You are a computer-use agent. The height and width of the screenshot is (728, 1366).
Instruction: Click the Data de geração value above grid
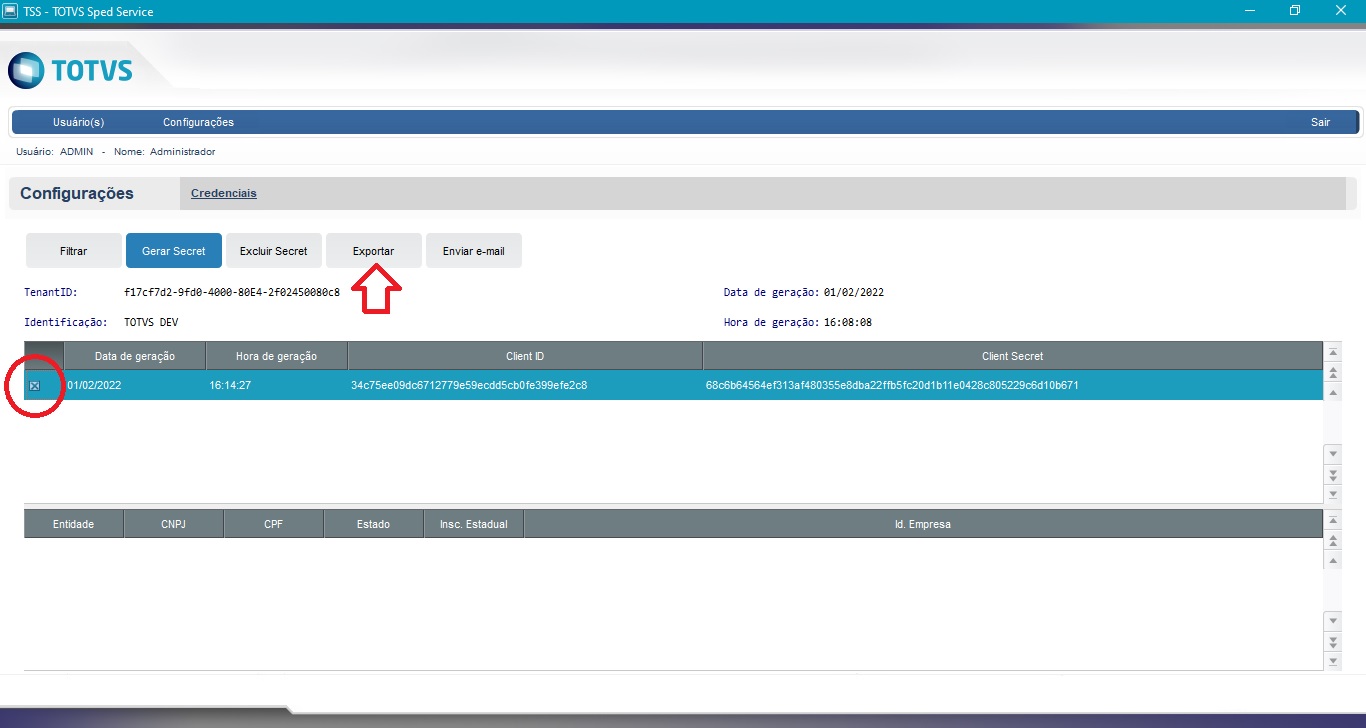[854, 293]
